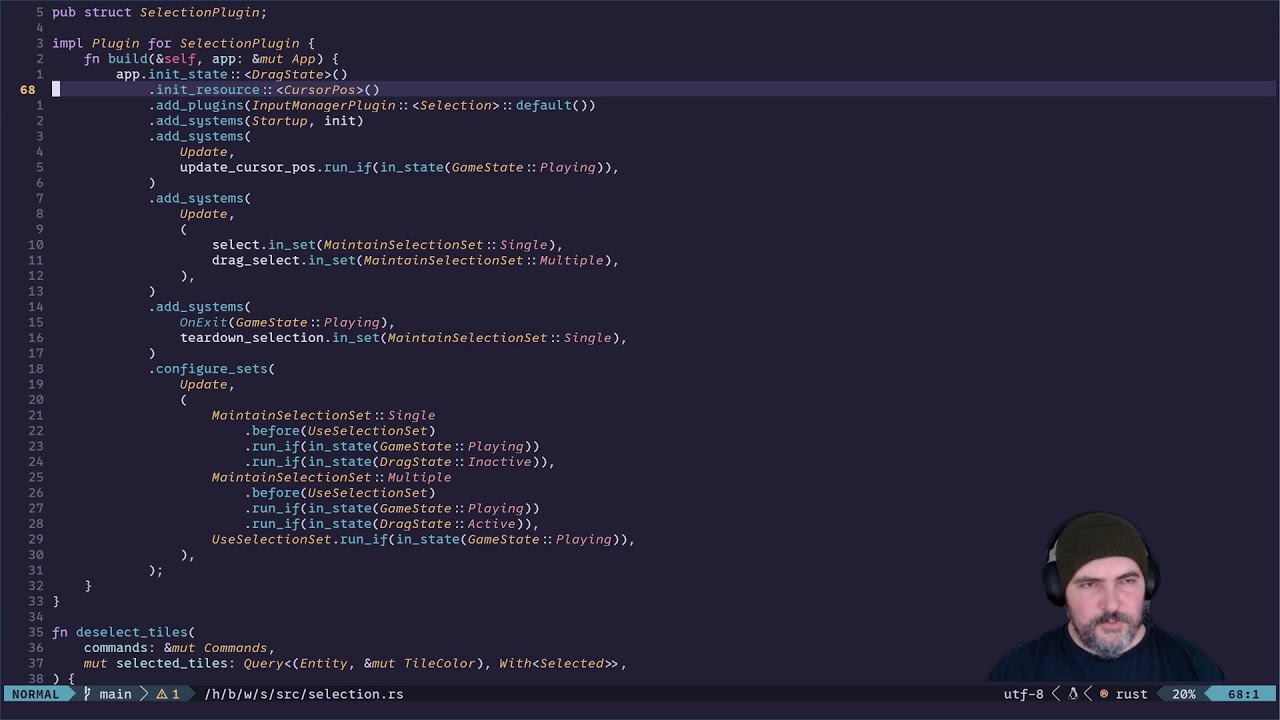Click MaintainSelectionSet::Multiple line

pyautogui.click(x=332, y=477)
